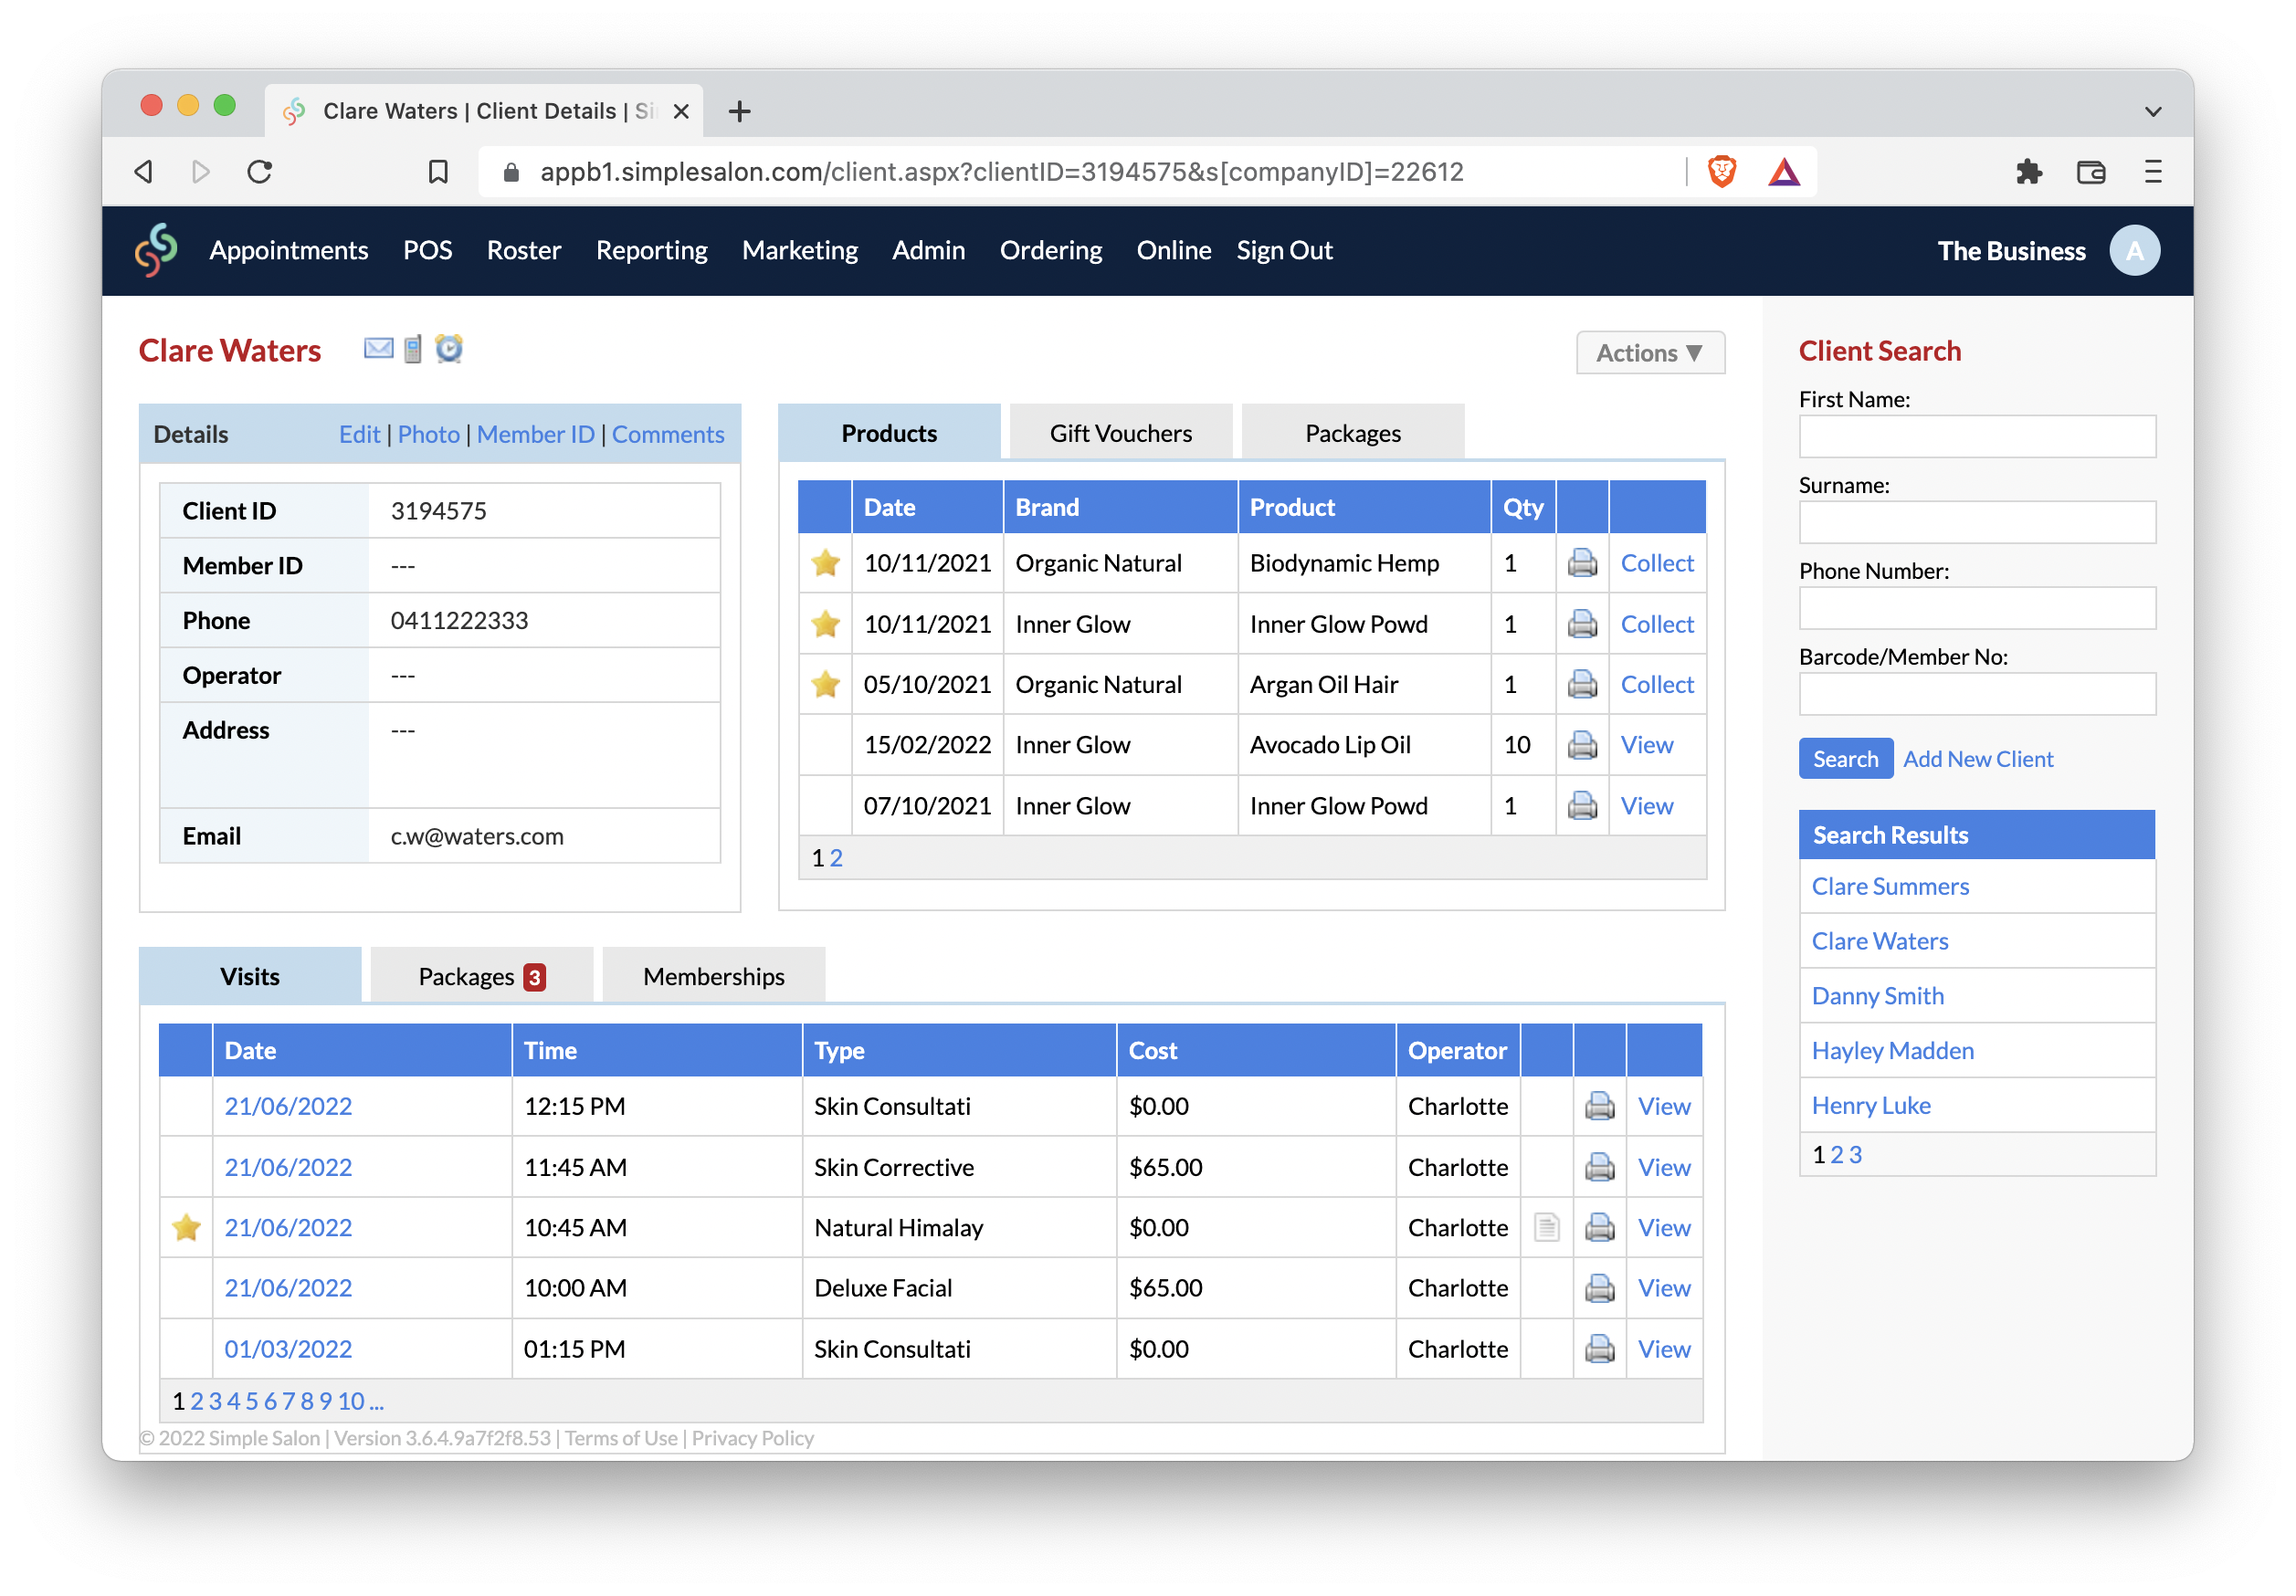Image resolution: width=2296 pixels, height=1596 pixels.
Task: Open the Memberships tab
Action: (713, 977)
